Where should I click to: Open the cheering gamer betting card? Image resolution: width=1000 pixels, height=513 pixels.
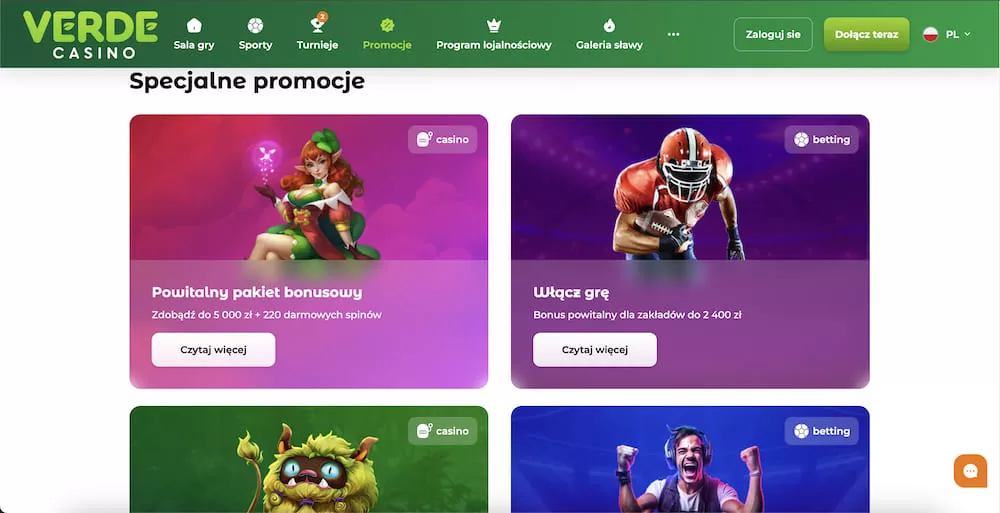[x=690, y=459]
